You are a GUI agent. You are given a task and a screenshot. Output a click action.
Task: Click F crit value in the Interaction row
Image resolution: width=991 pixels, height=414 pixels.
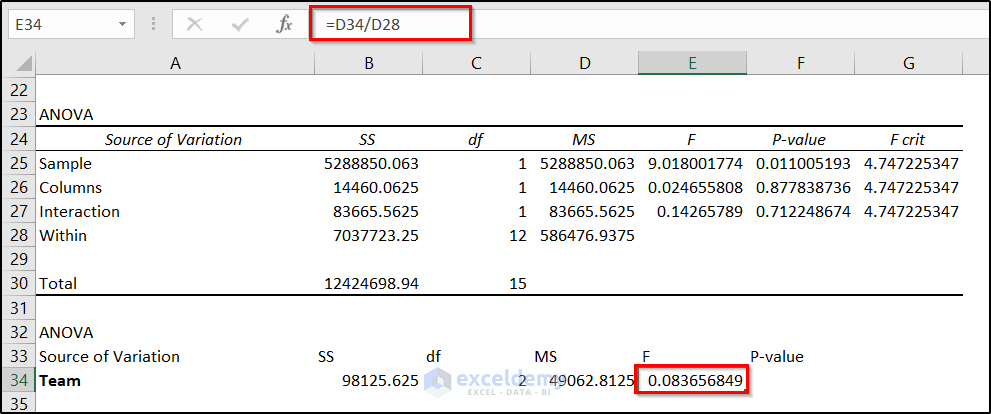click(909, 211)
